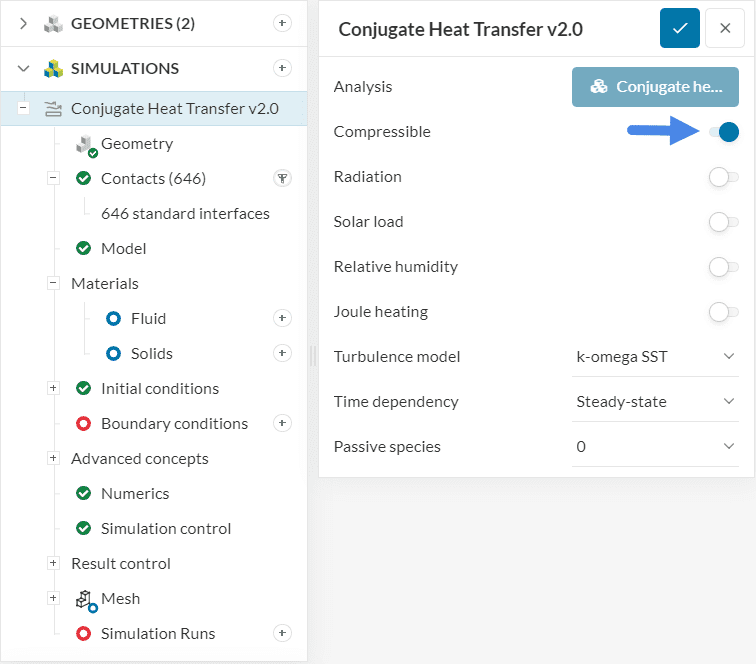Click the add simulation plus icon
The height and width of the screenshot is (664, 756).
pyautogui.click(x=282, y=68)
